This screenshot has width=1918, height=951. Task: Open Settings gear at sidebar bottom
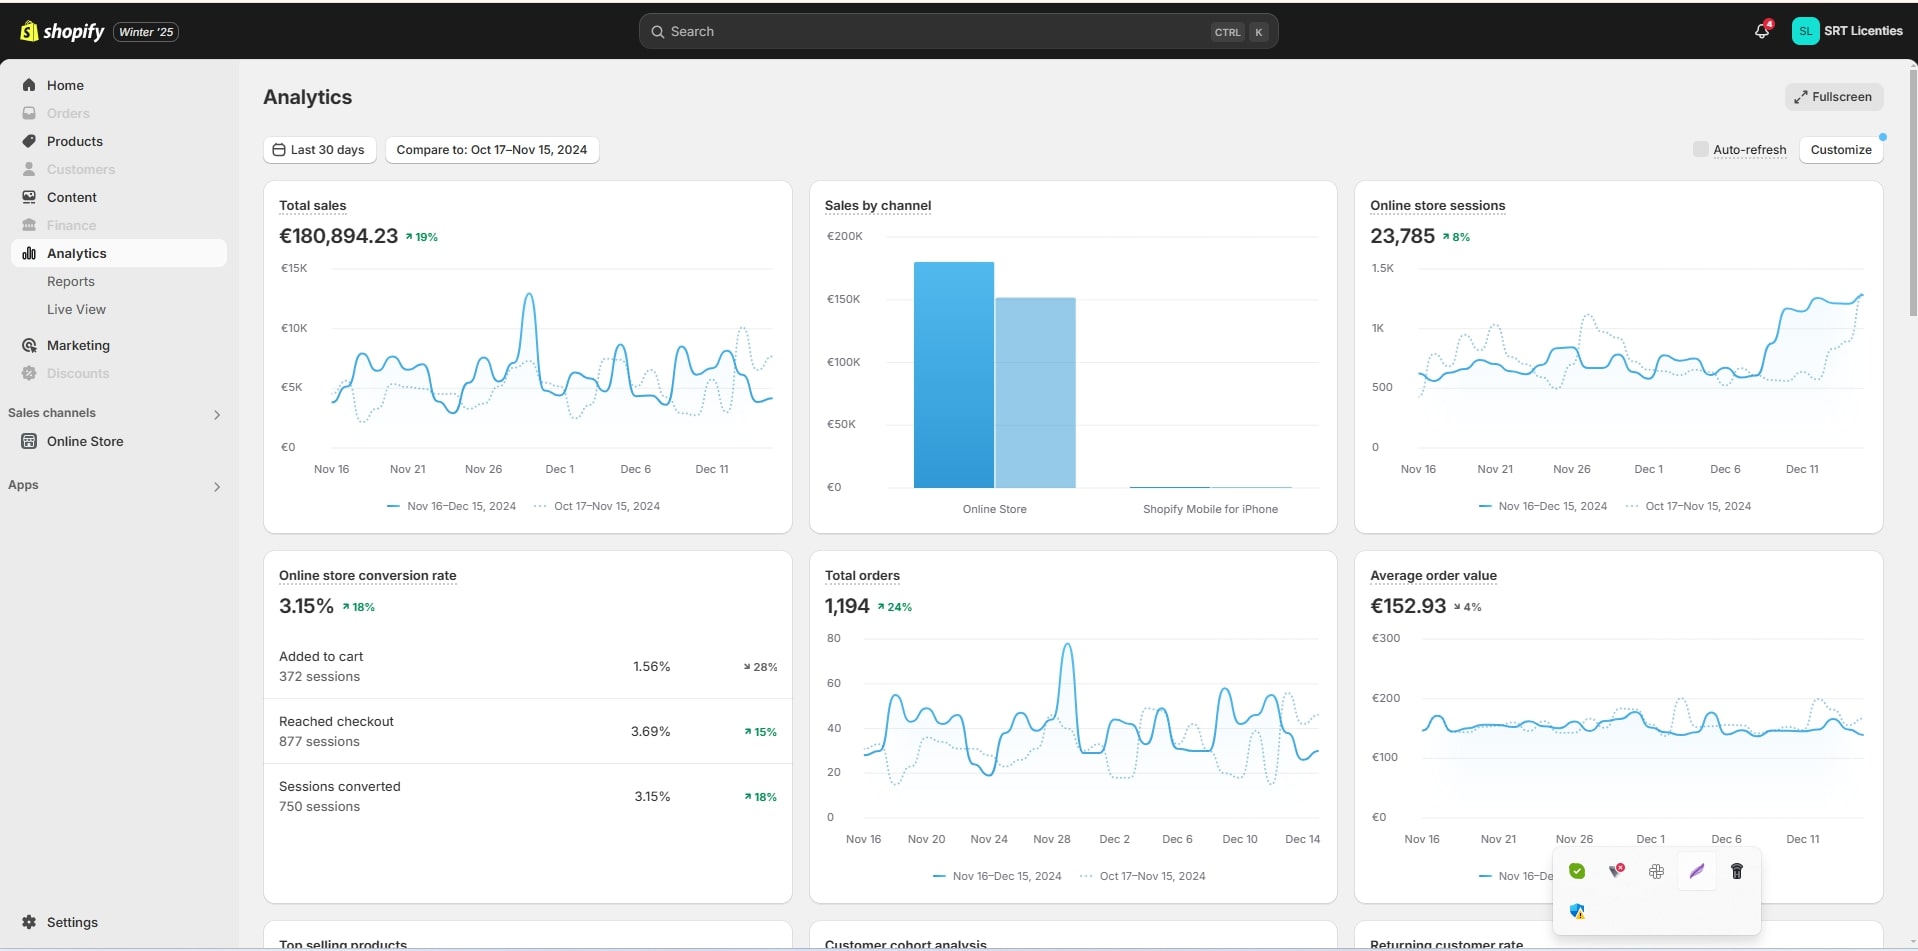point(29,922)
